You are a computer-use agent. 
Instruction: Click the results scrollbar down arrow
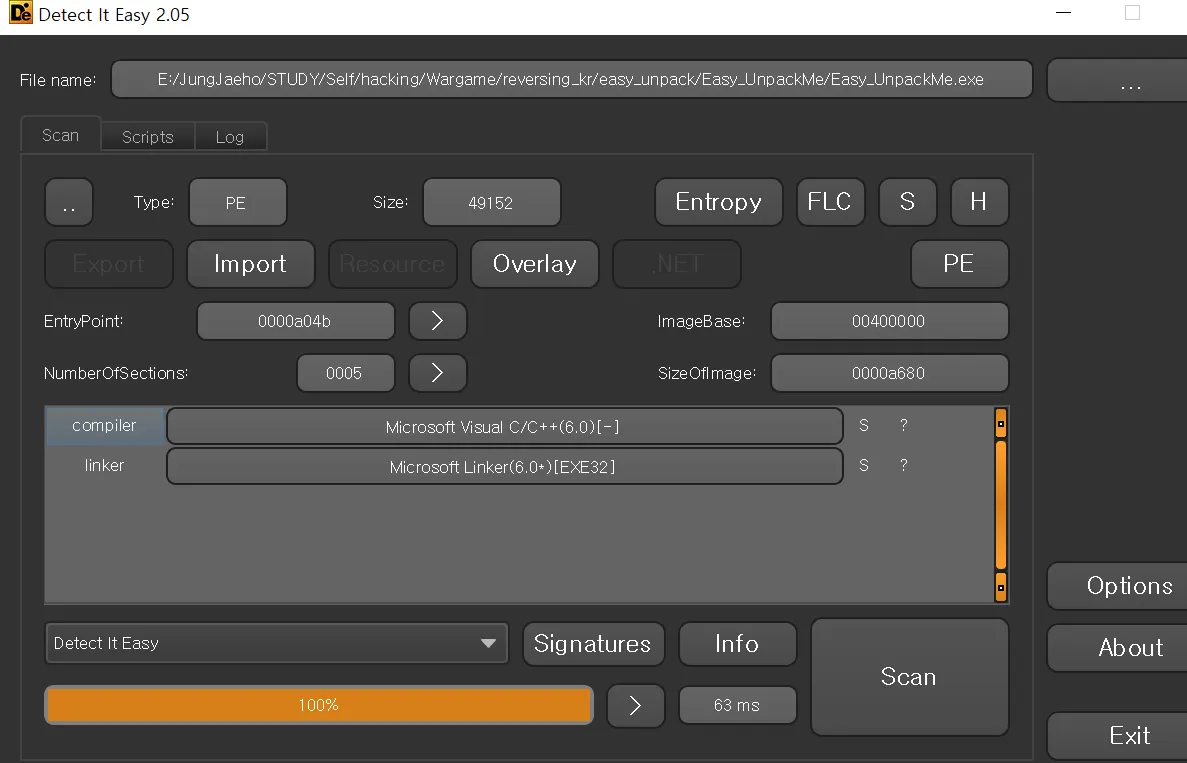tap(1001, 587)
